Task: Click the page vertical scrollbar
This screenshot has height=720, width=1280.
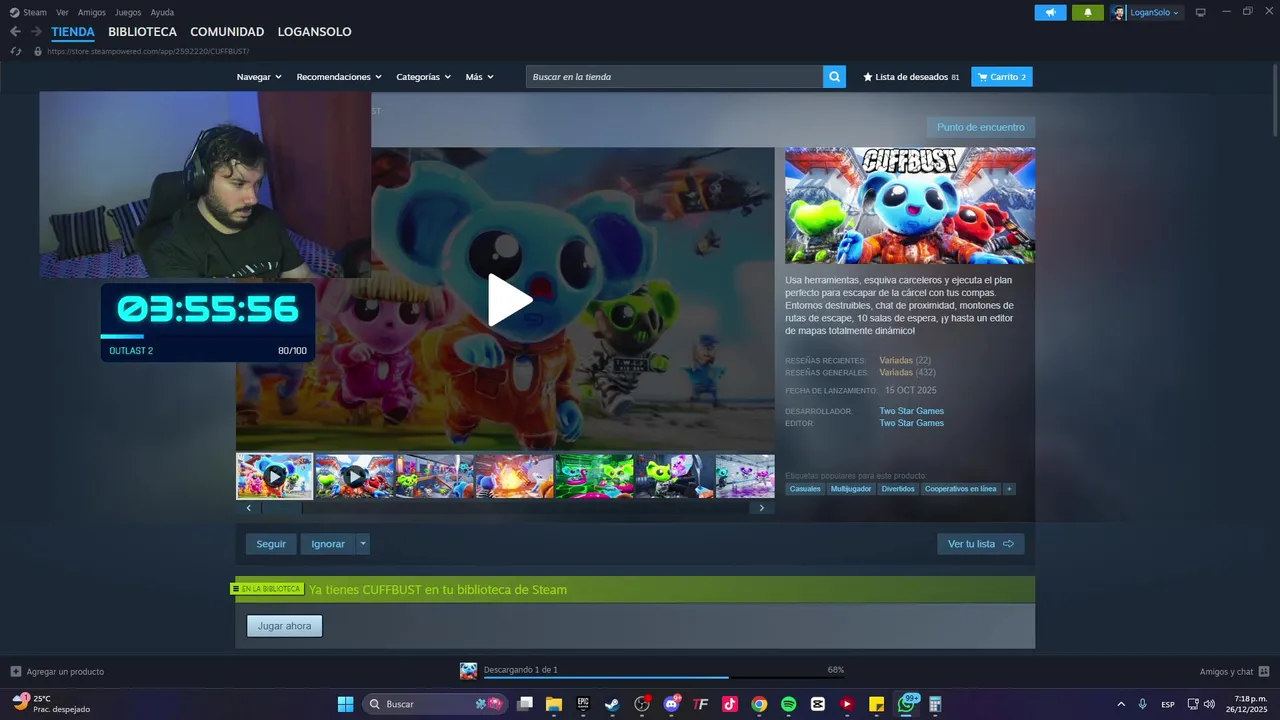Action: [1275, 100]
